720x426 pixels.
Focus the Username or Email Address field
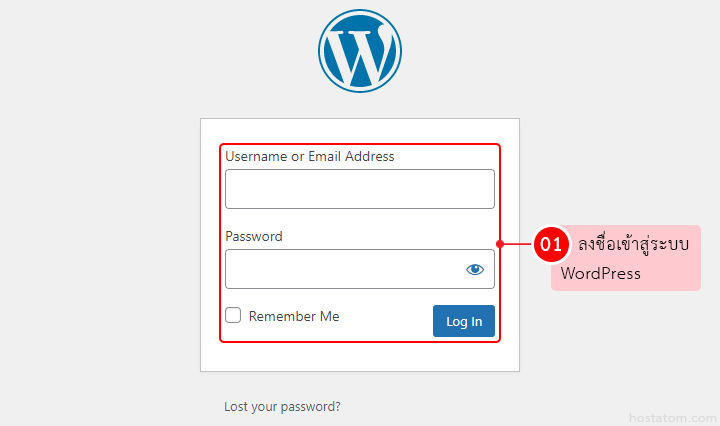click(x=359, y=189)
